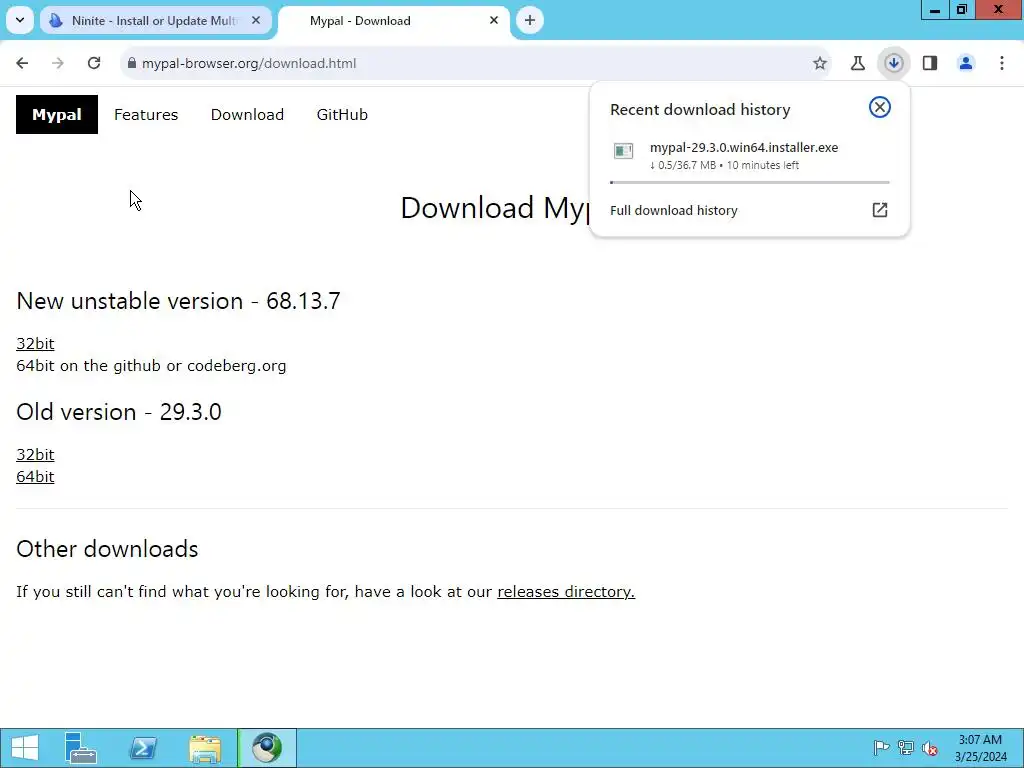Click the forward navigation arrow
Screen dimensions: 1024x768
pyautogui.click(x=58, y=63)
